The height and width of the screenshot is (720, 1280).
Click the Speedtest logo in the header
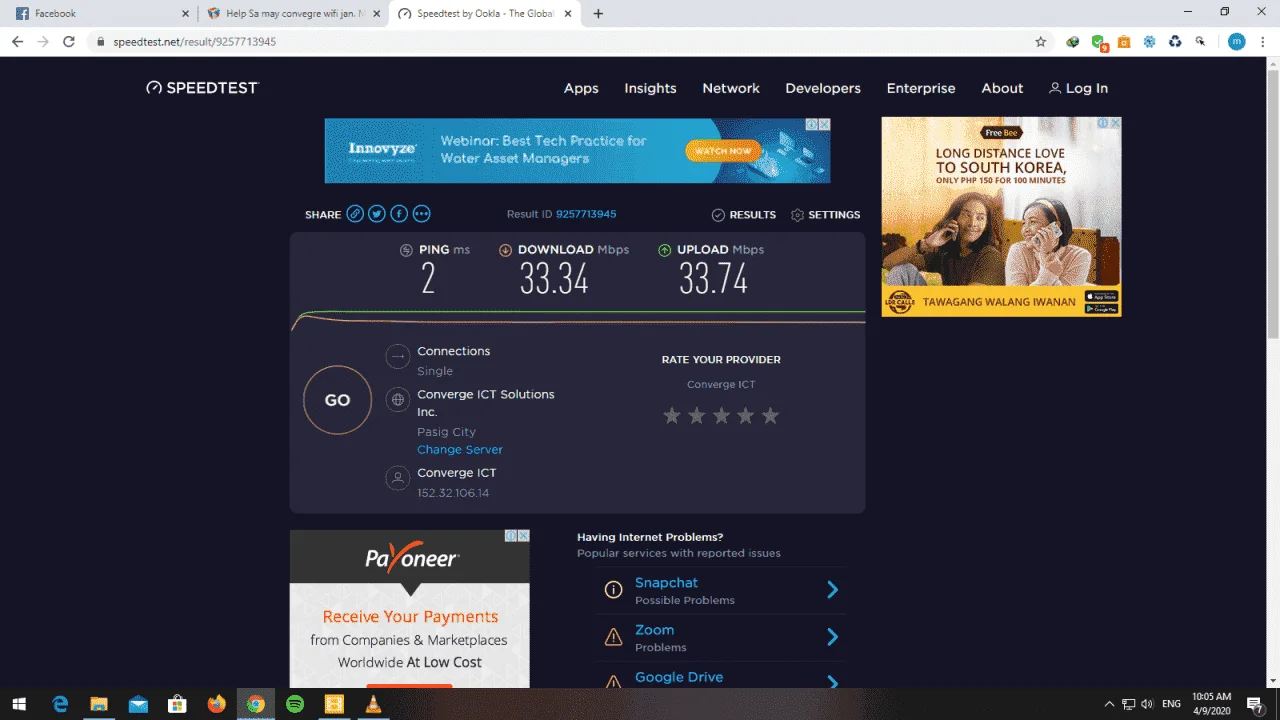[202, 88]
